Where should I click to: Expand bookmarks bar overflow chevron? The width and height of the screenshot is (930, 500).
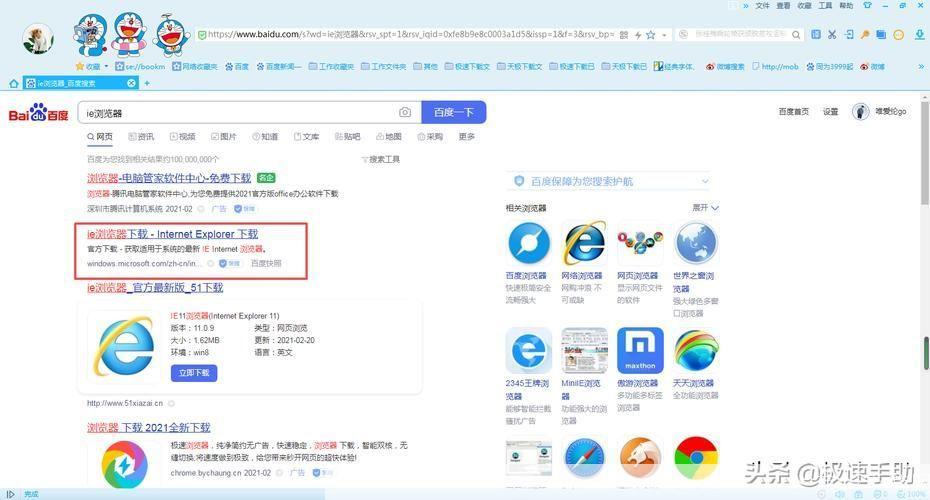click(x=921, y=66)
